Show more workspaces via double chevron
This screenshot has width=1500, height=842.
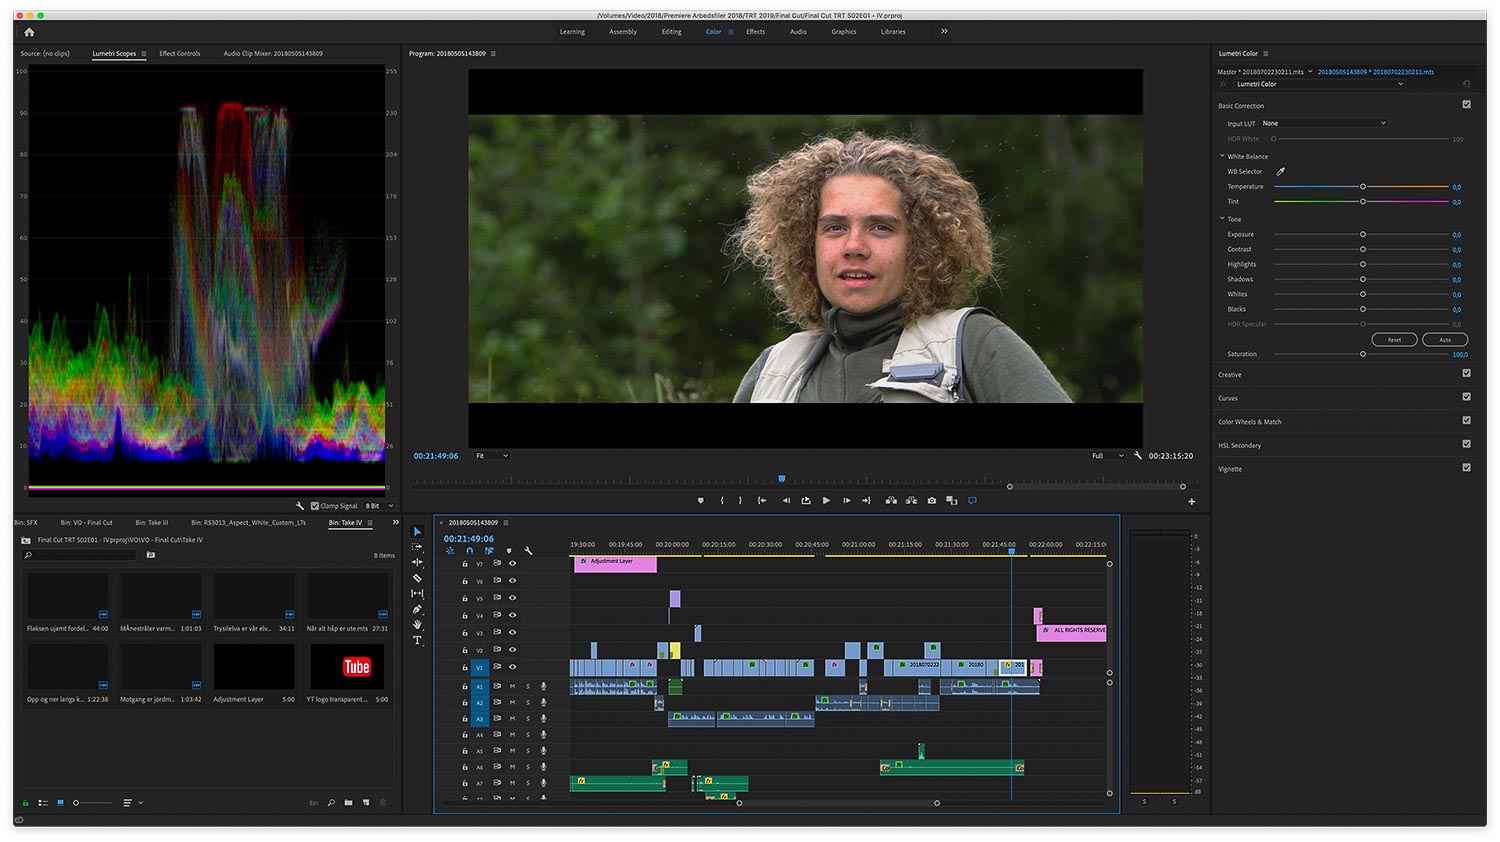pyautogui.click(x=944, y=31)
